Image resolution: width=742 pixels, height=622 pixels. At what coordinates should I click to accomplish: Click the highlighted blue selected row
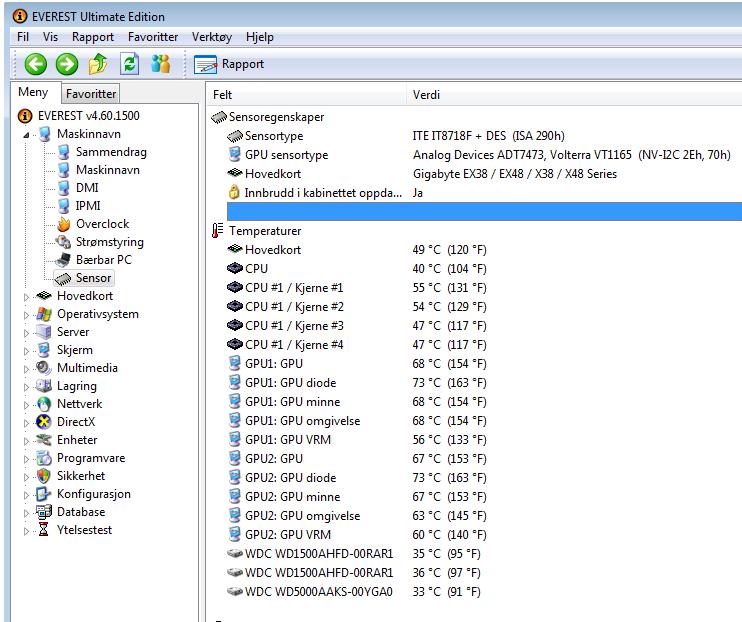click(484, 212)
